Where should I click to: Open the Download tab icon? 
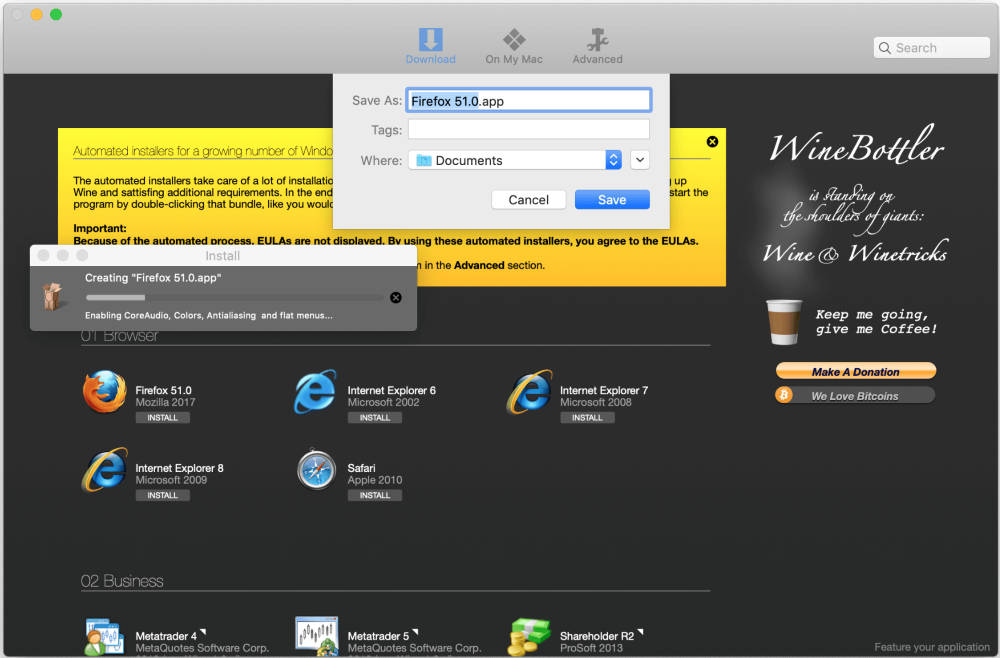click(x=430, y=40)
